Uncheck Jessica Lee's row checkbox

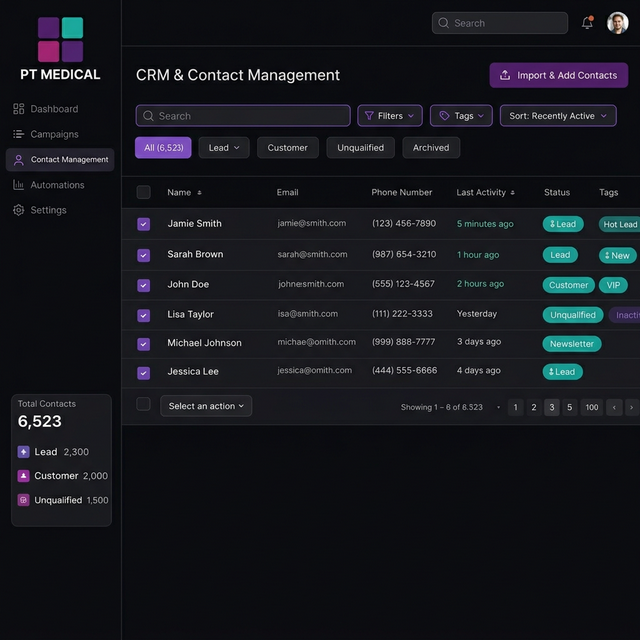click(x=143, y=373)
